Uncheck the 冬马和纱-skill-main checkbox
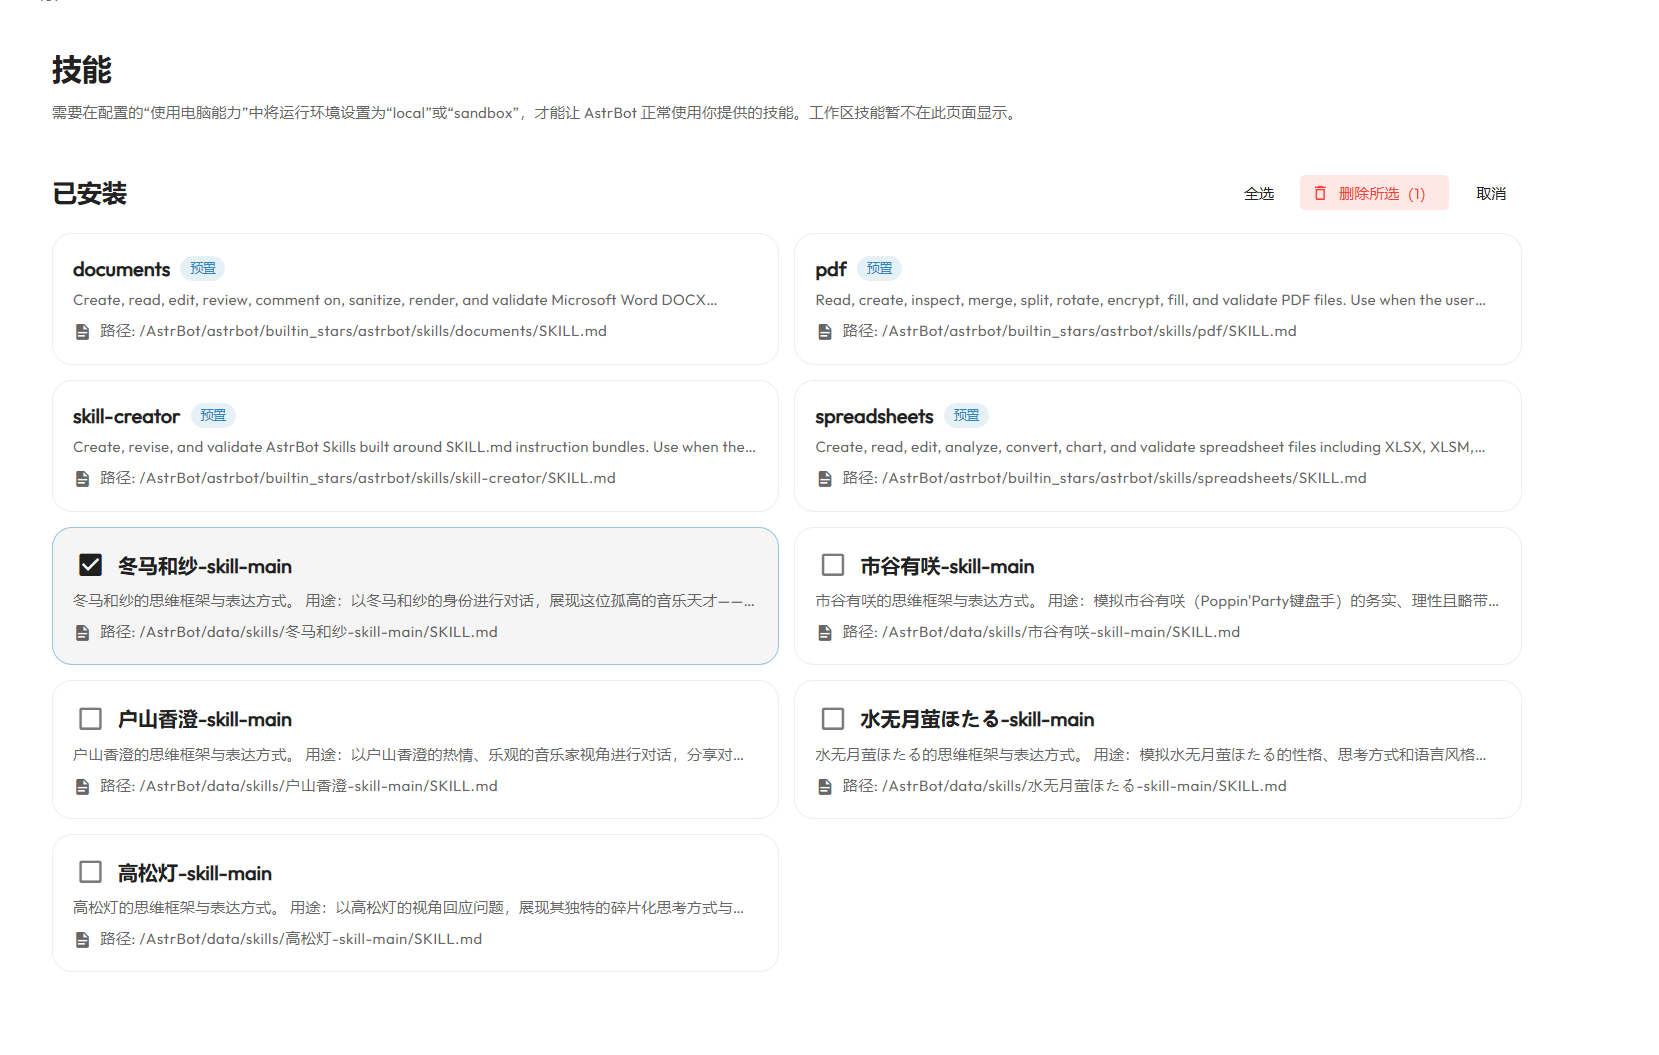 pyautogui.click(x=90, y=565)
